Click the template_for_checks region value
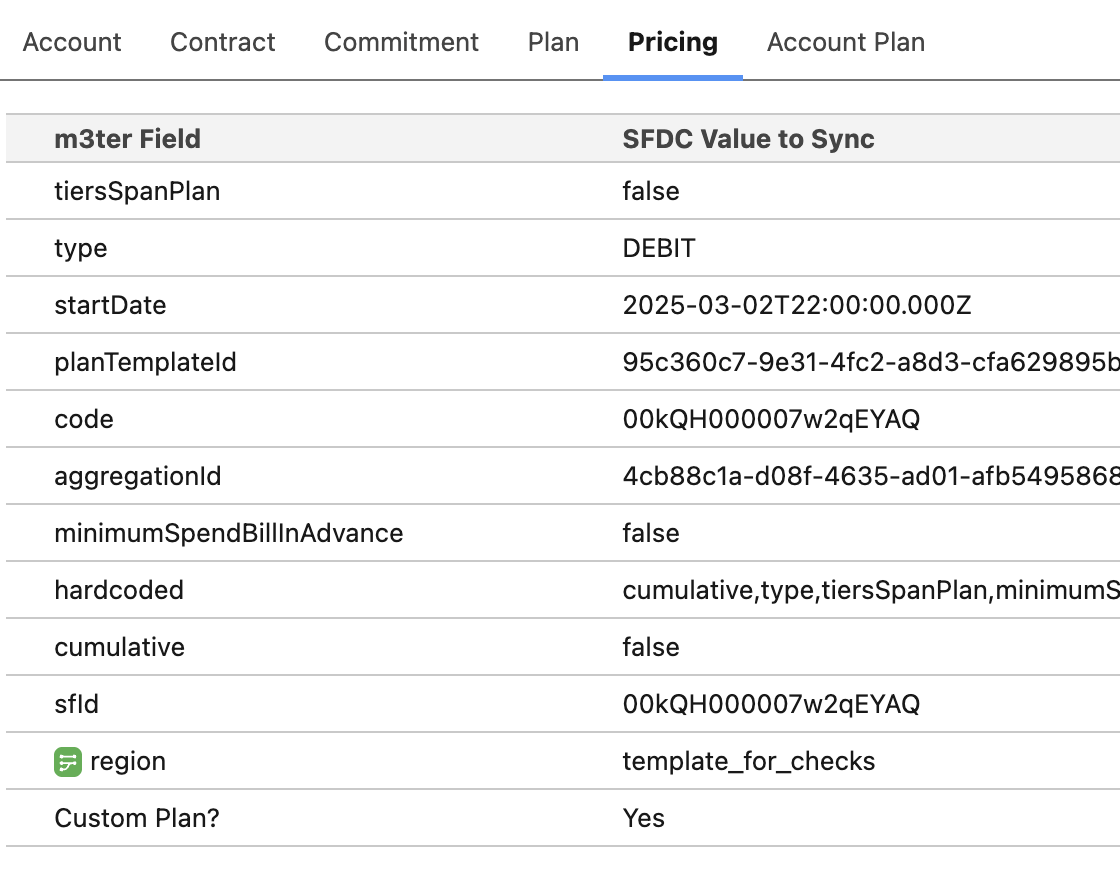The image size is (1120, 876). (x=749, y=762)
